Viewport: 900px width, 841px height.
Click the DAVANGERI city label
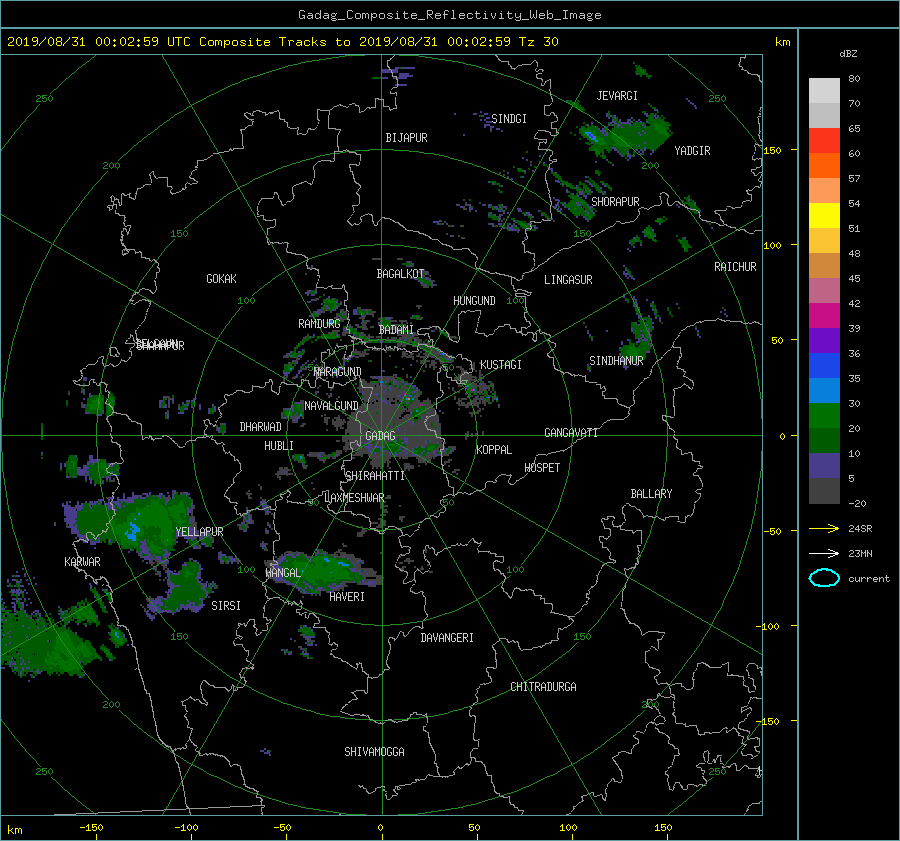tap(447, 638)
